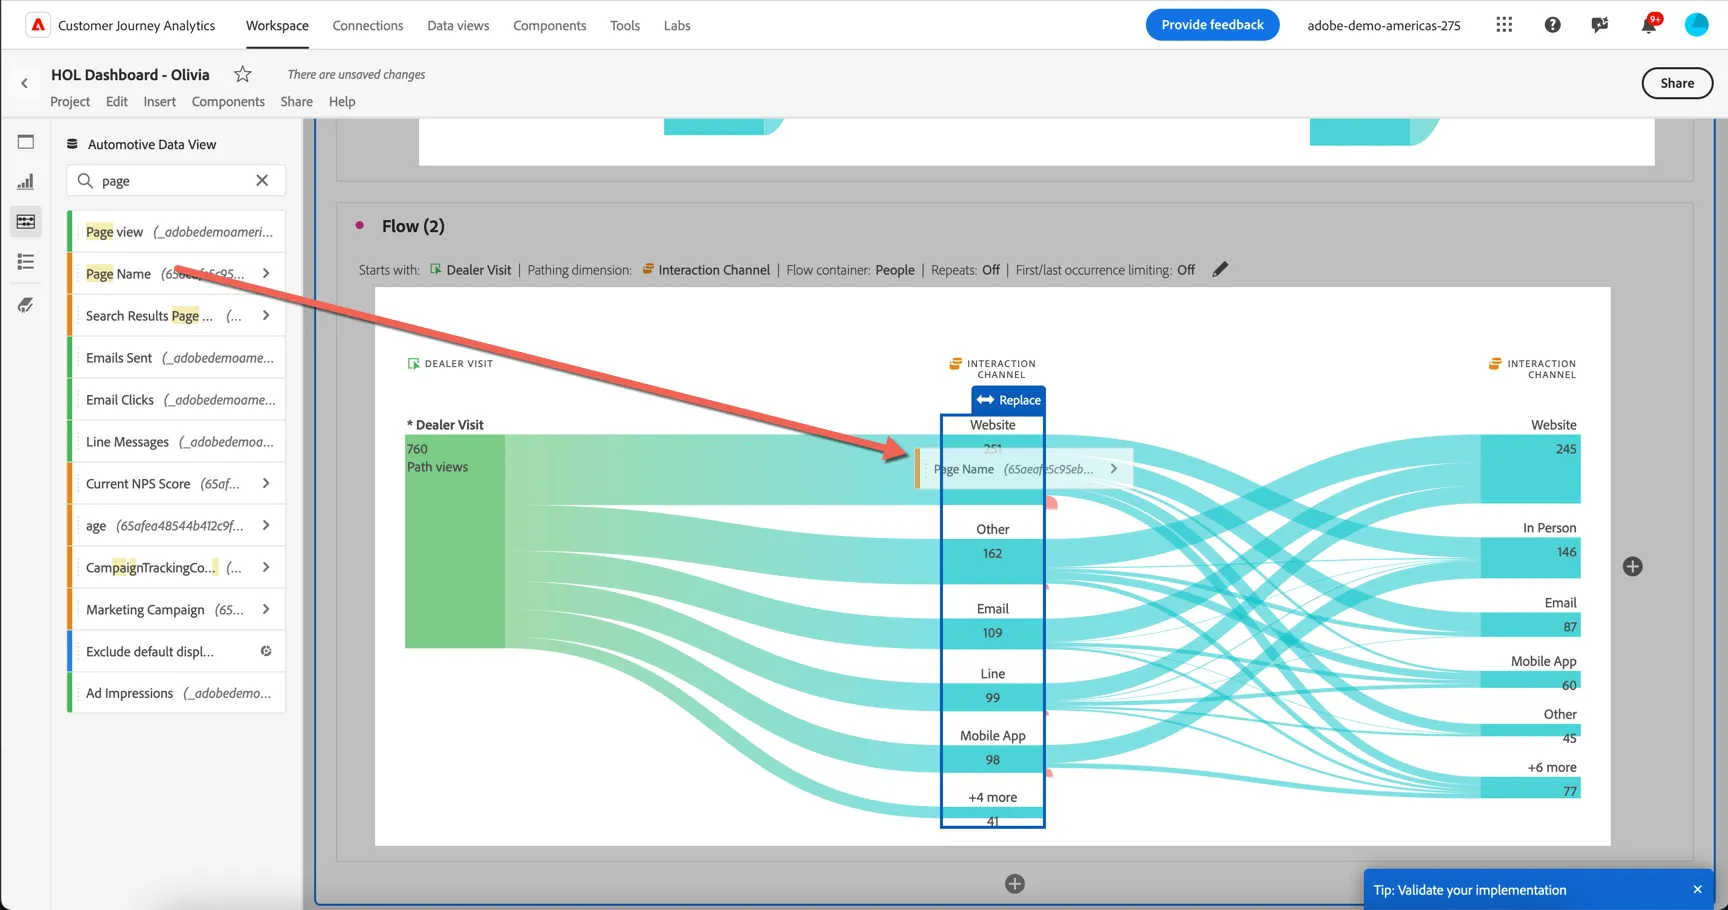Image resolution: width=1728 pixels, height=910 pixels.
Task: Open the feedback chat bubble icon
Action: click(1600, 25)
